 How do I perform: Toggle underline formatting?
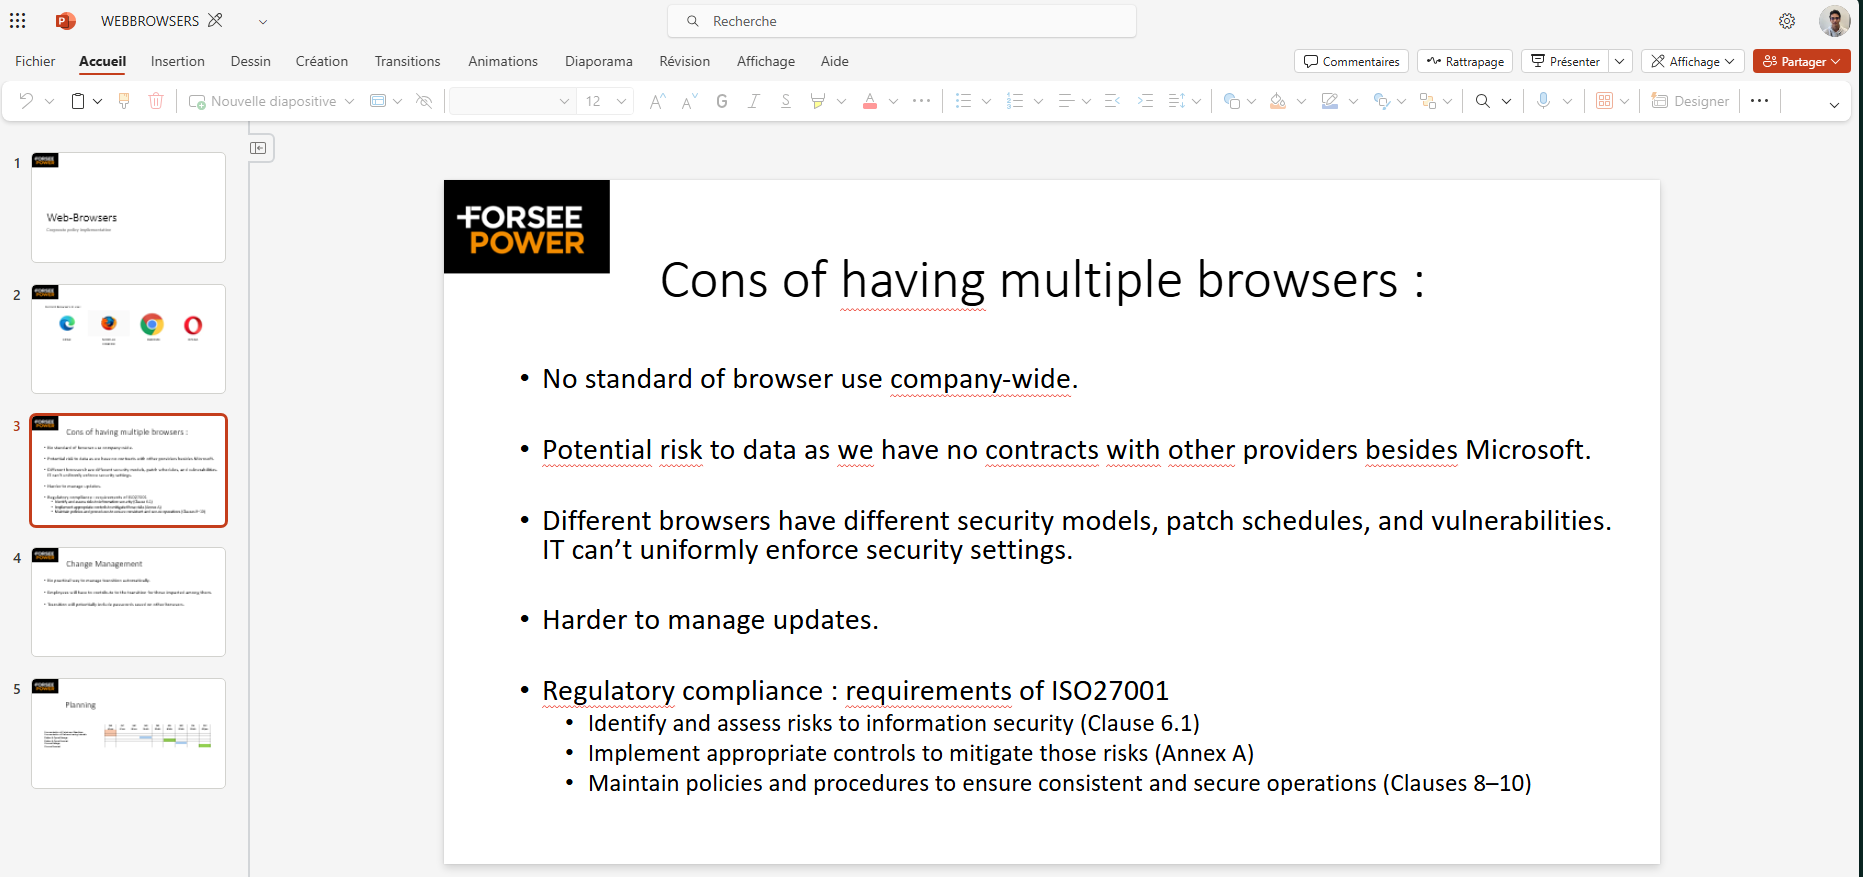point(786,101)
